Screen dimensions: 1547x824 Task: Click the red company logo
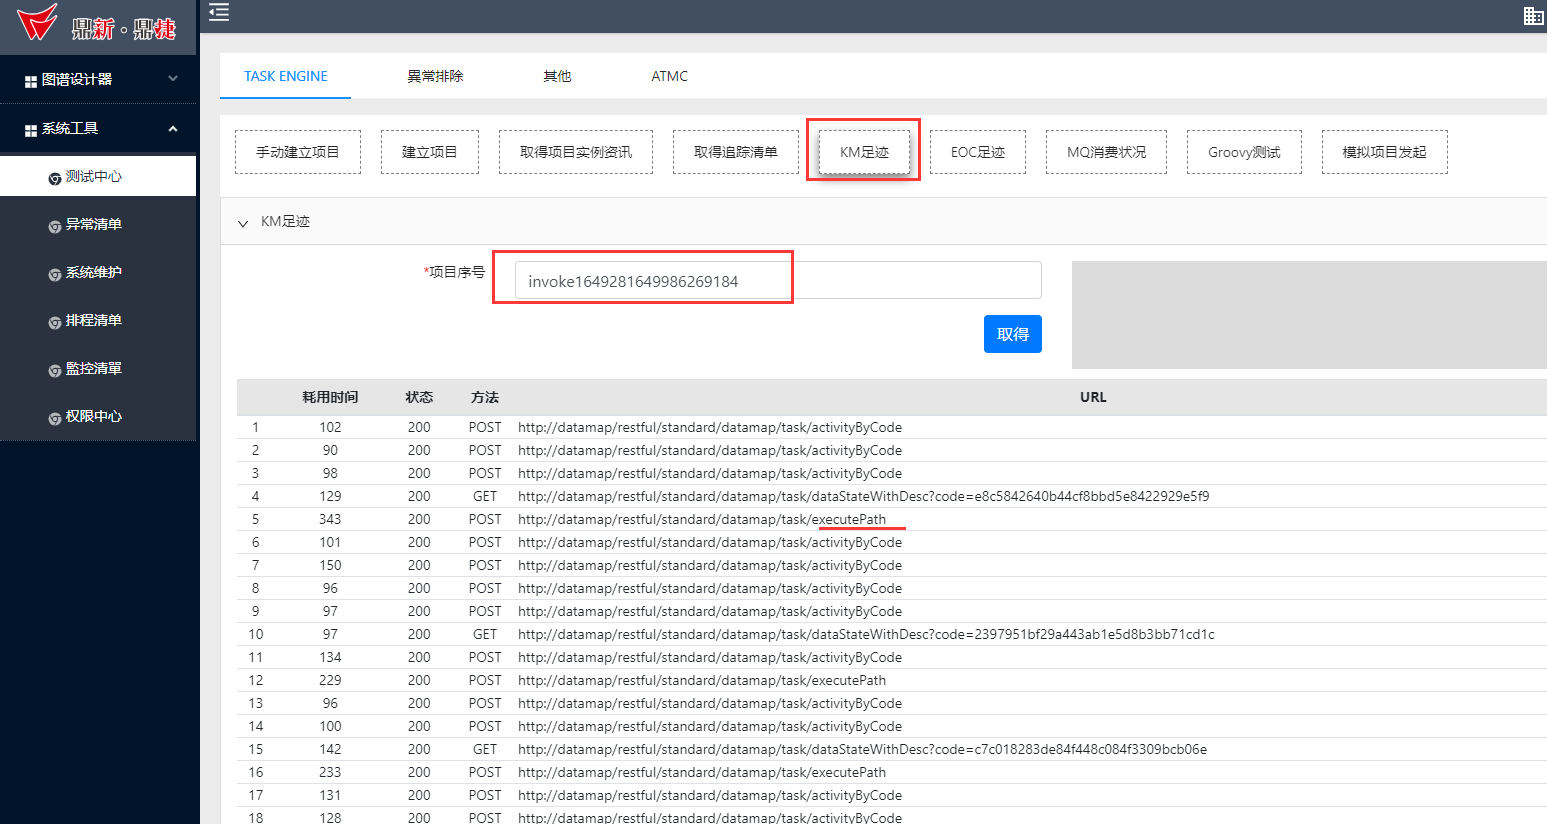pyautogui.click(x=37, y=22)
